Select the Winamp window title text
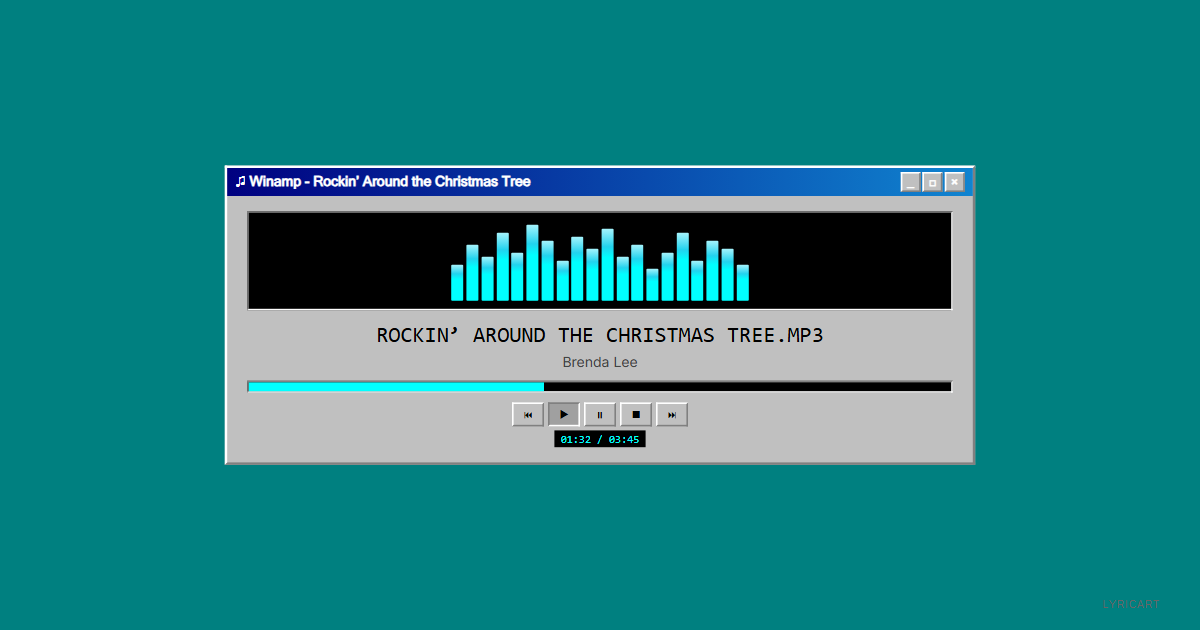The image size is (1200, 630). tap(390, 181)
